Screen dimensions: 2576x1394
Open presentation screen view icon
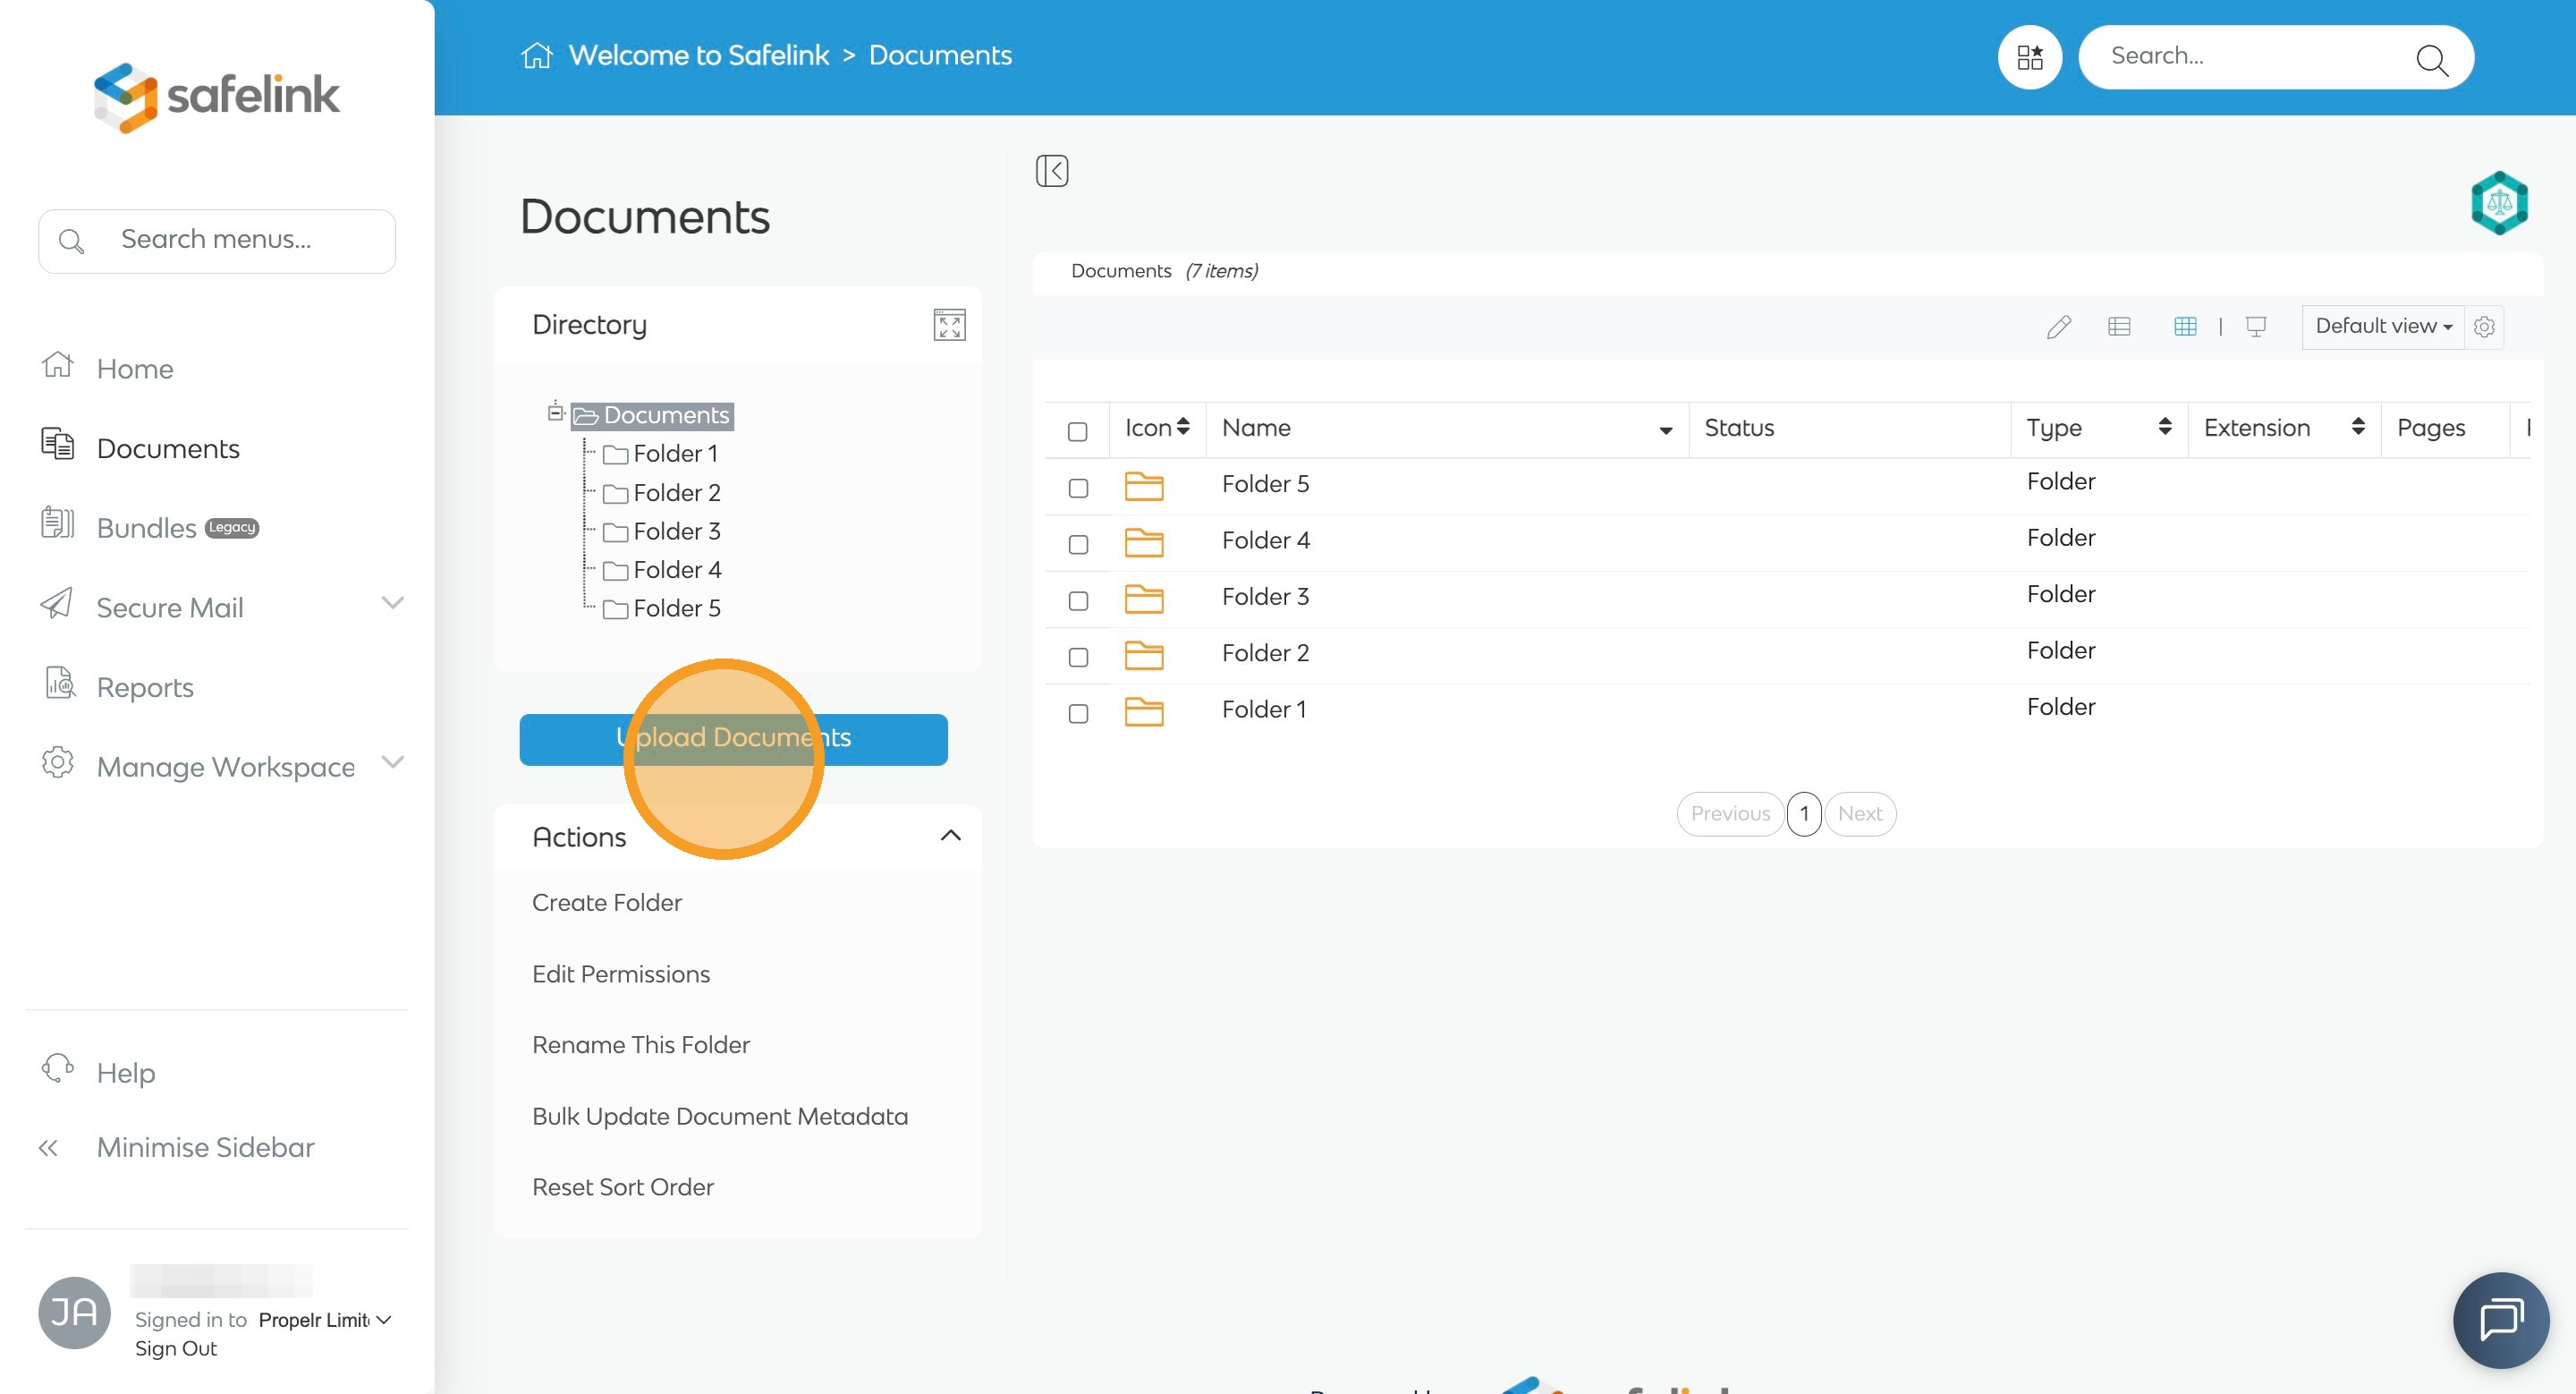coord(2256,326)
